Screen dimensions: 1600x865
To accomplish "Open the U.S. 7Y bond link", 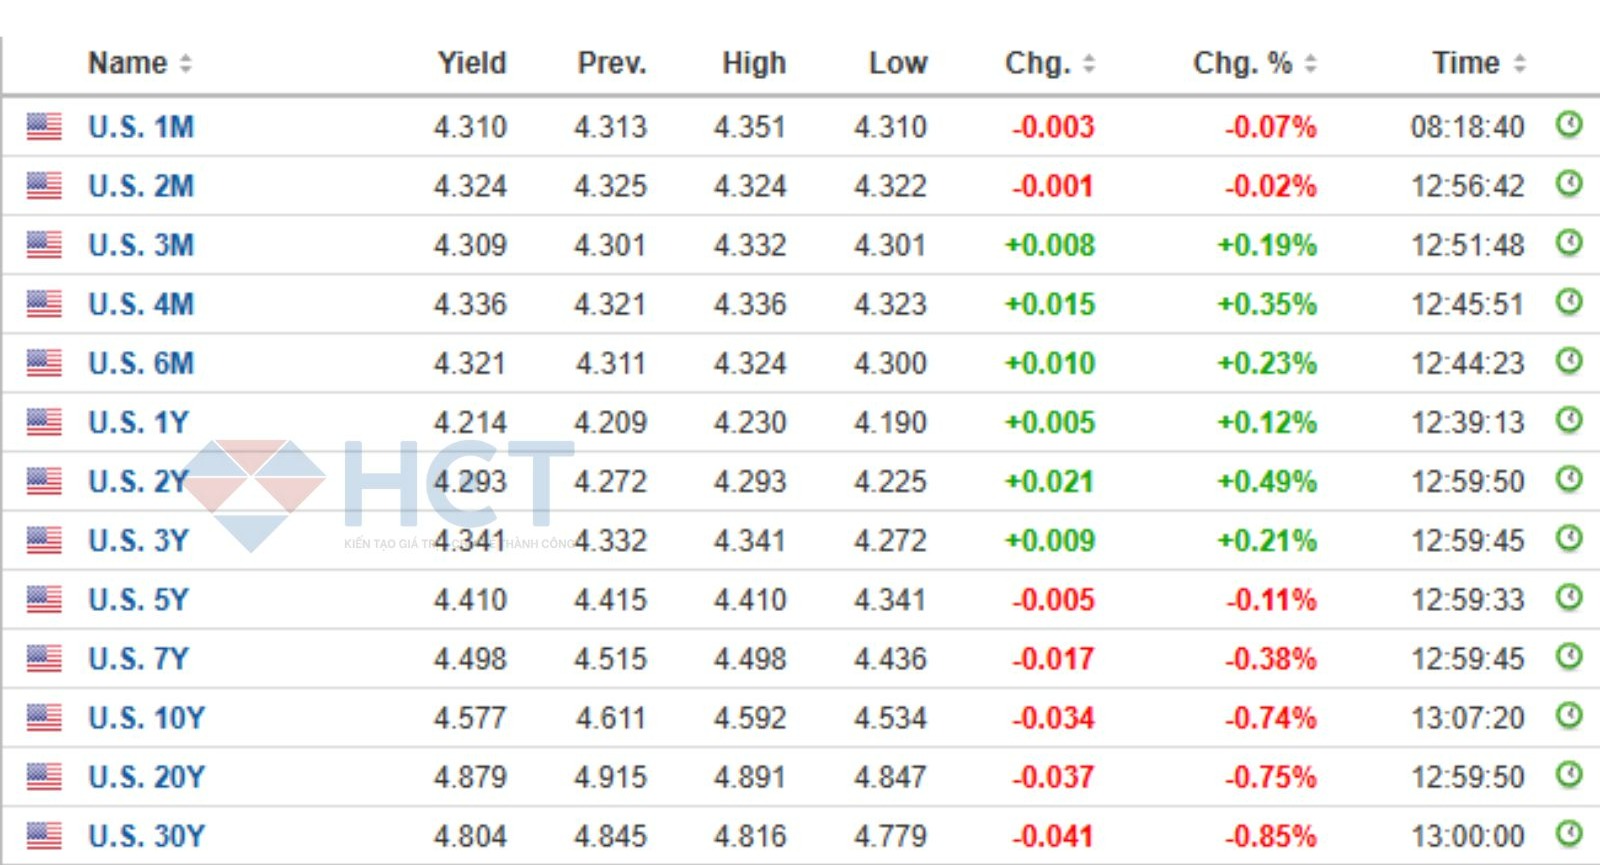I will tap(138, 659).
